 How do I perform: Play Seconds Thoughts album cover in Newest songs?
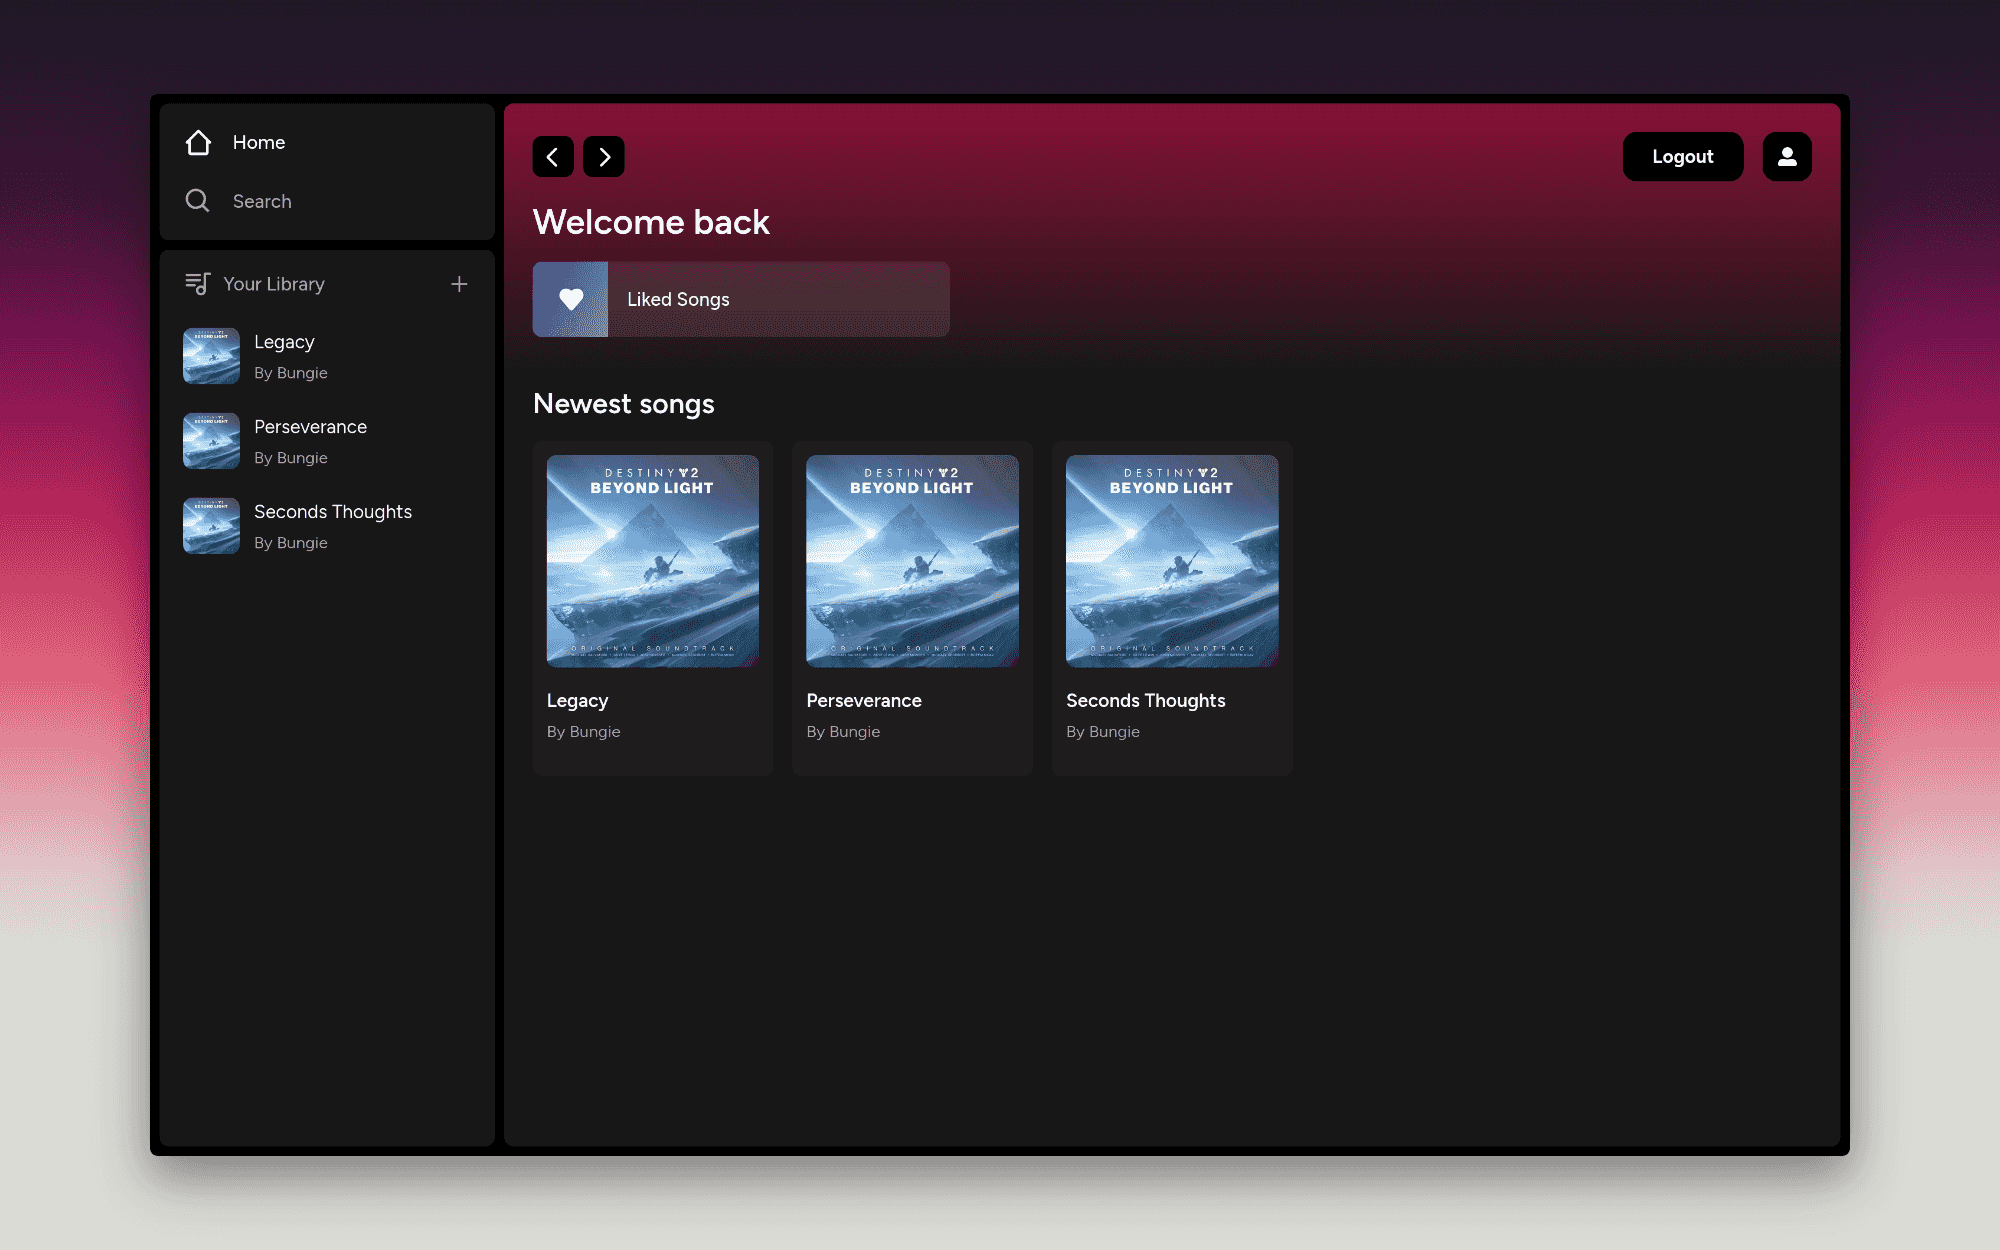(x=1172, y=561)
